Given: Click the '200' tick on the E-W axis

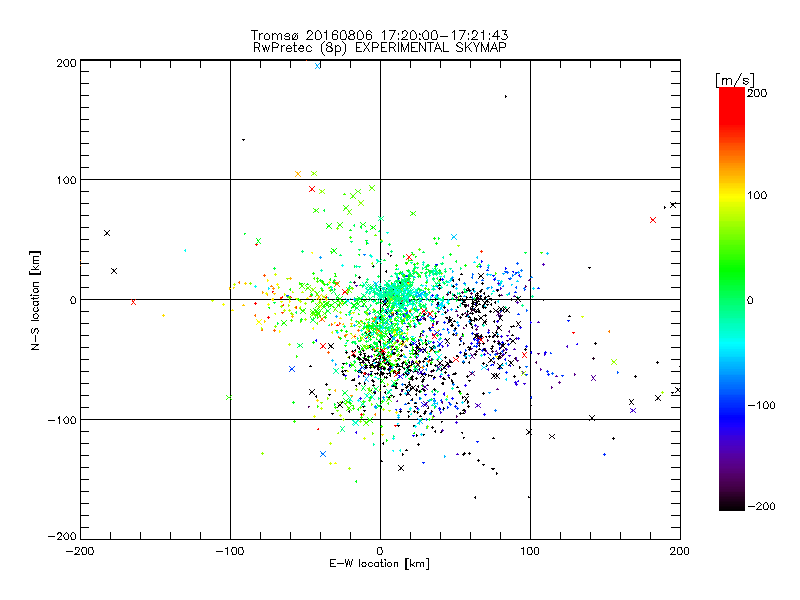Looking at the screenshot, I should coord(680,551).
